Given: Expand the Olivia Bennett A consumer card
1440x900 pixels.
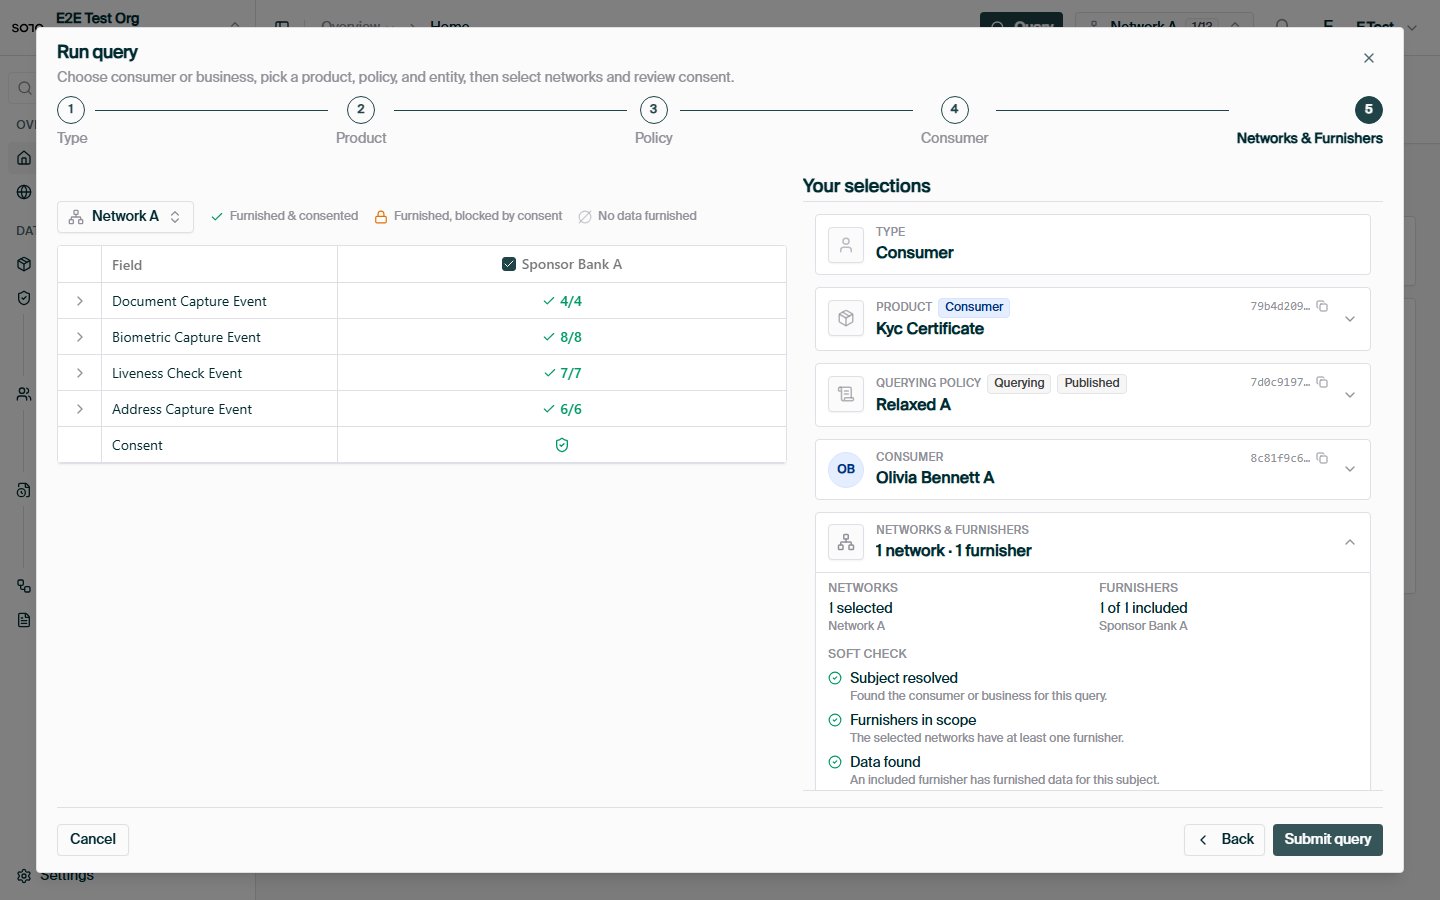Looking at the screenshot, I should 1350,469.
